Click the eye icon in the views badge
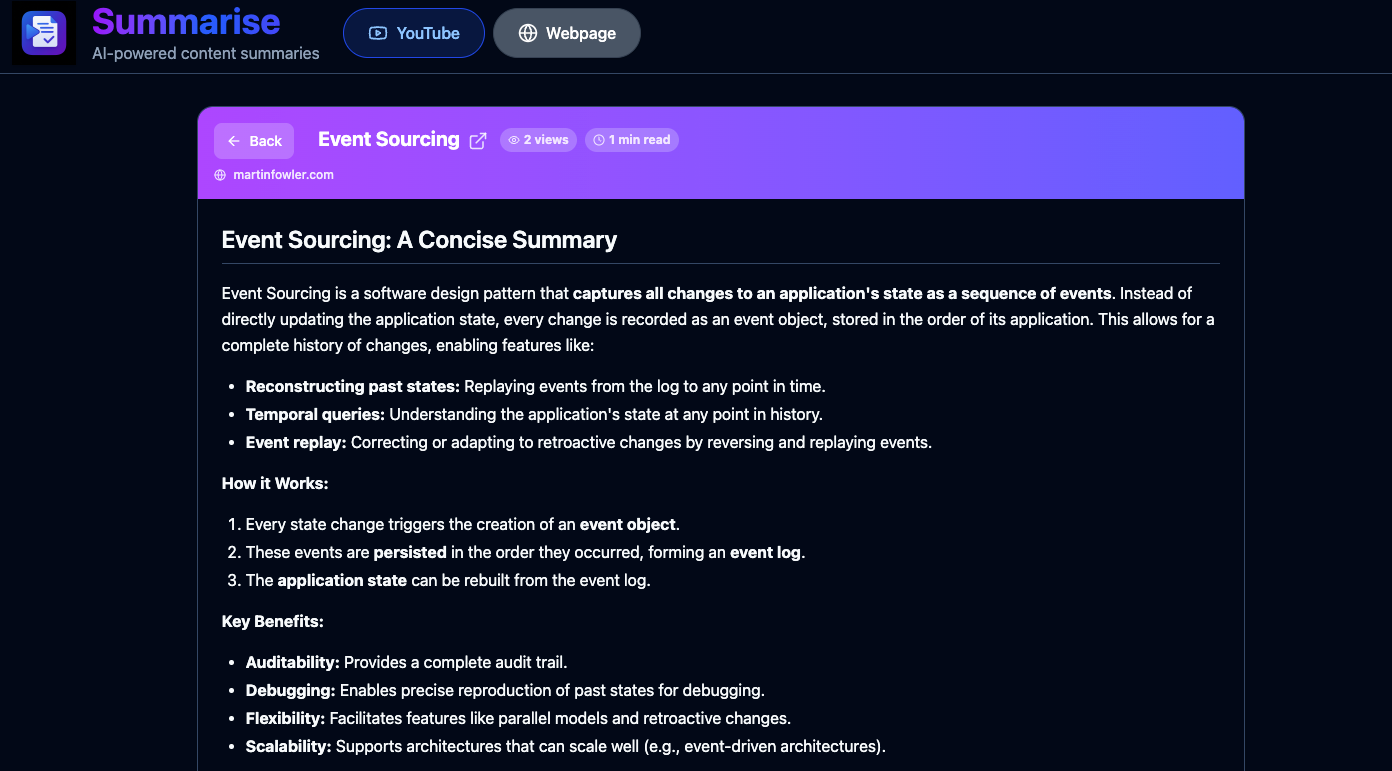The width and height of the screenshot is (1392, 771). (x=514, y=140)
